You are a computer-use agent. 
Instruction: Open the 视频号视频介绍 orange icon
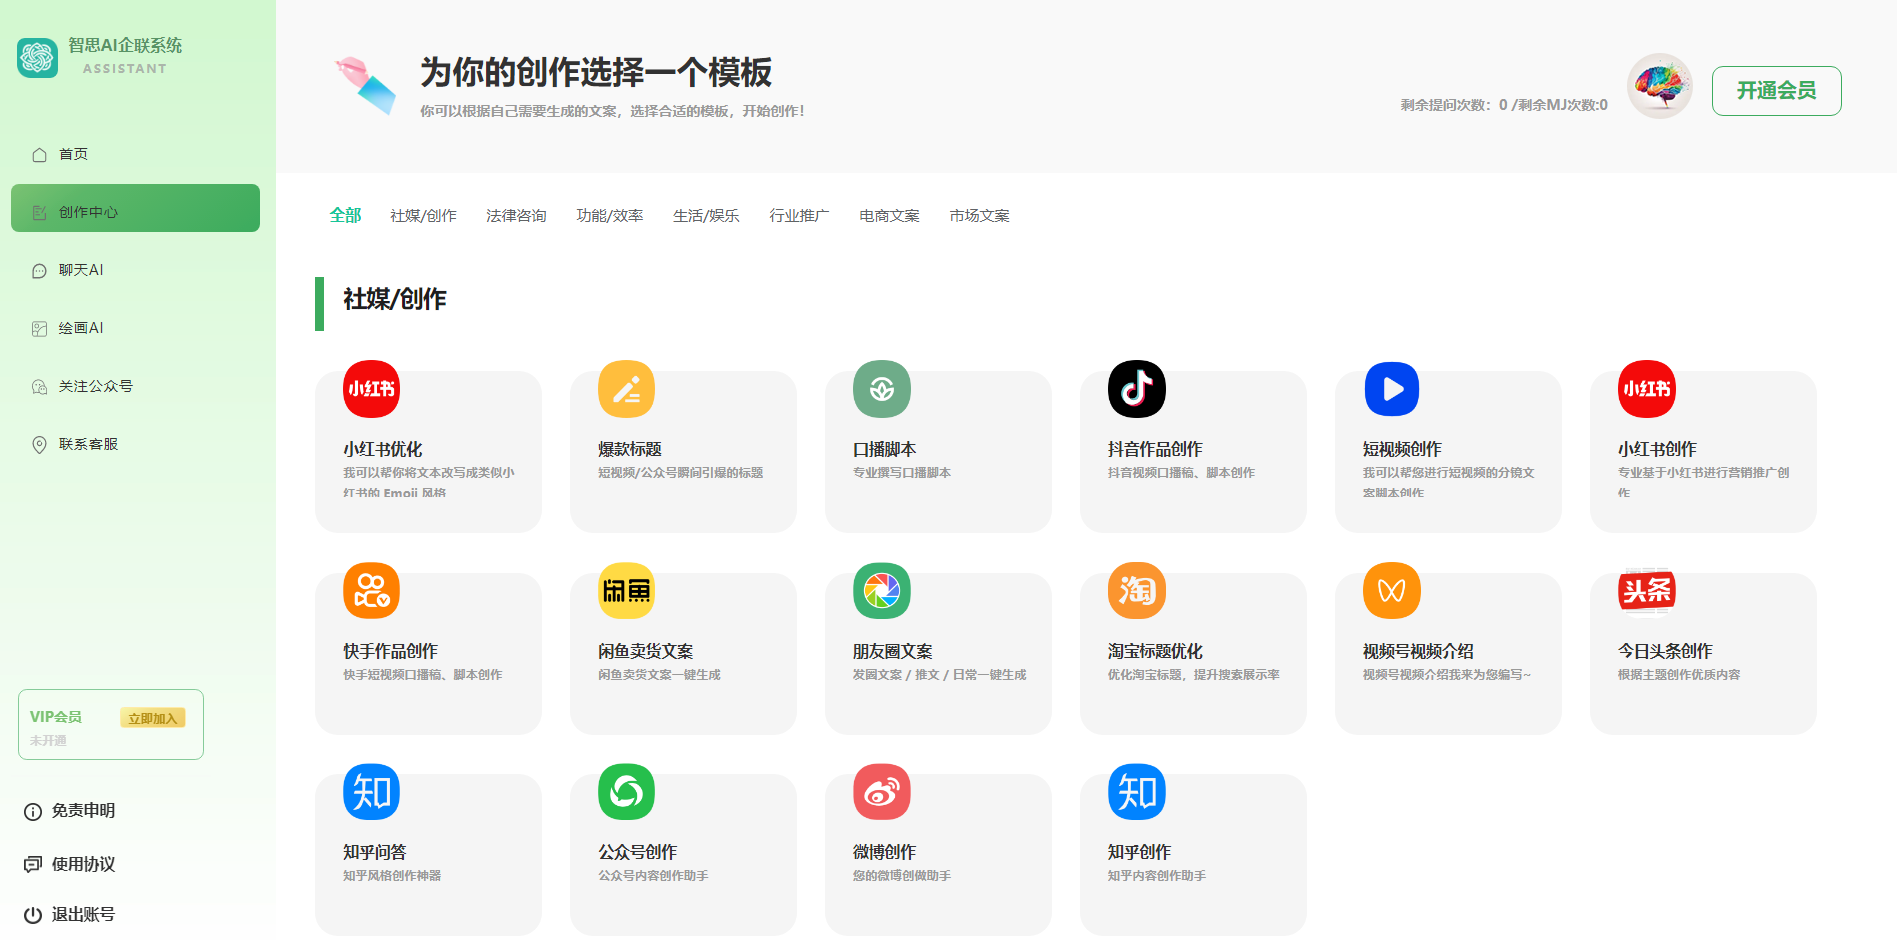coord(1391,591)
